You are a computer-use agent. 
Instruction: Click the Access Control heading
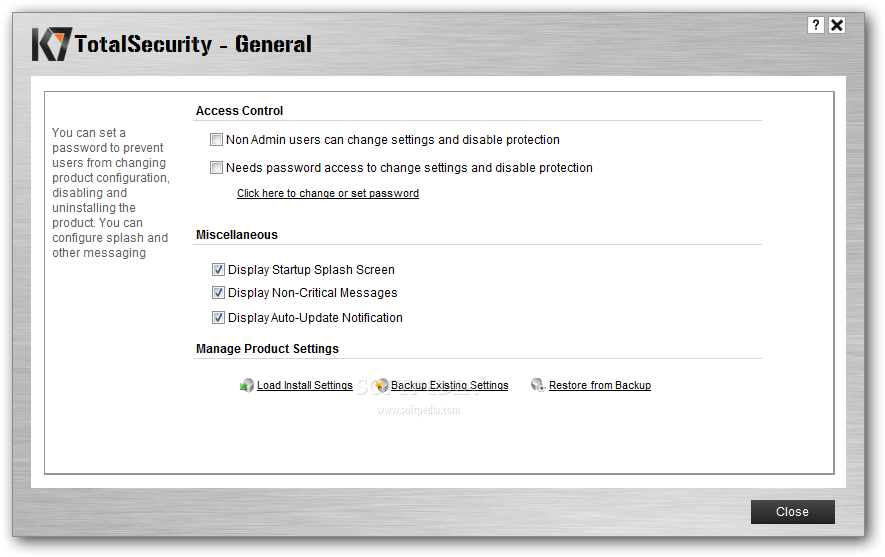tap(239, 111)
